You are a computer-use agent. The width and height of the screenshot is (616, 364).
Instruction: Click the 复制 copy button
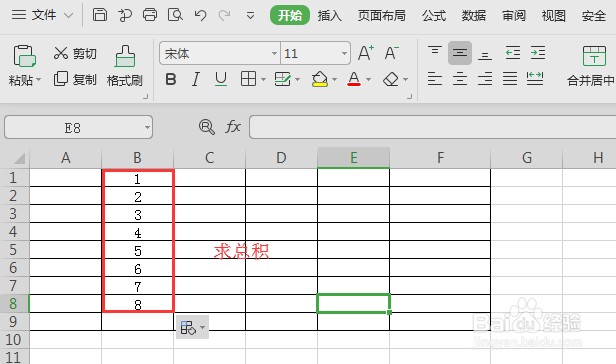[x=75, y=79]
